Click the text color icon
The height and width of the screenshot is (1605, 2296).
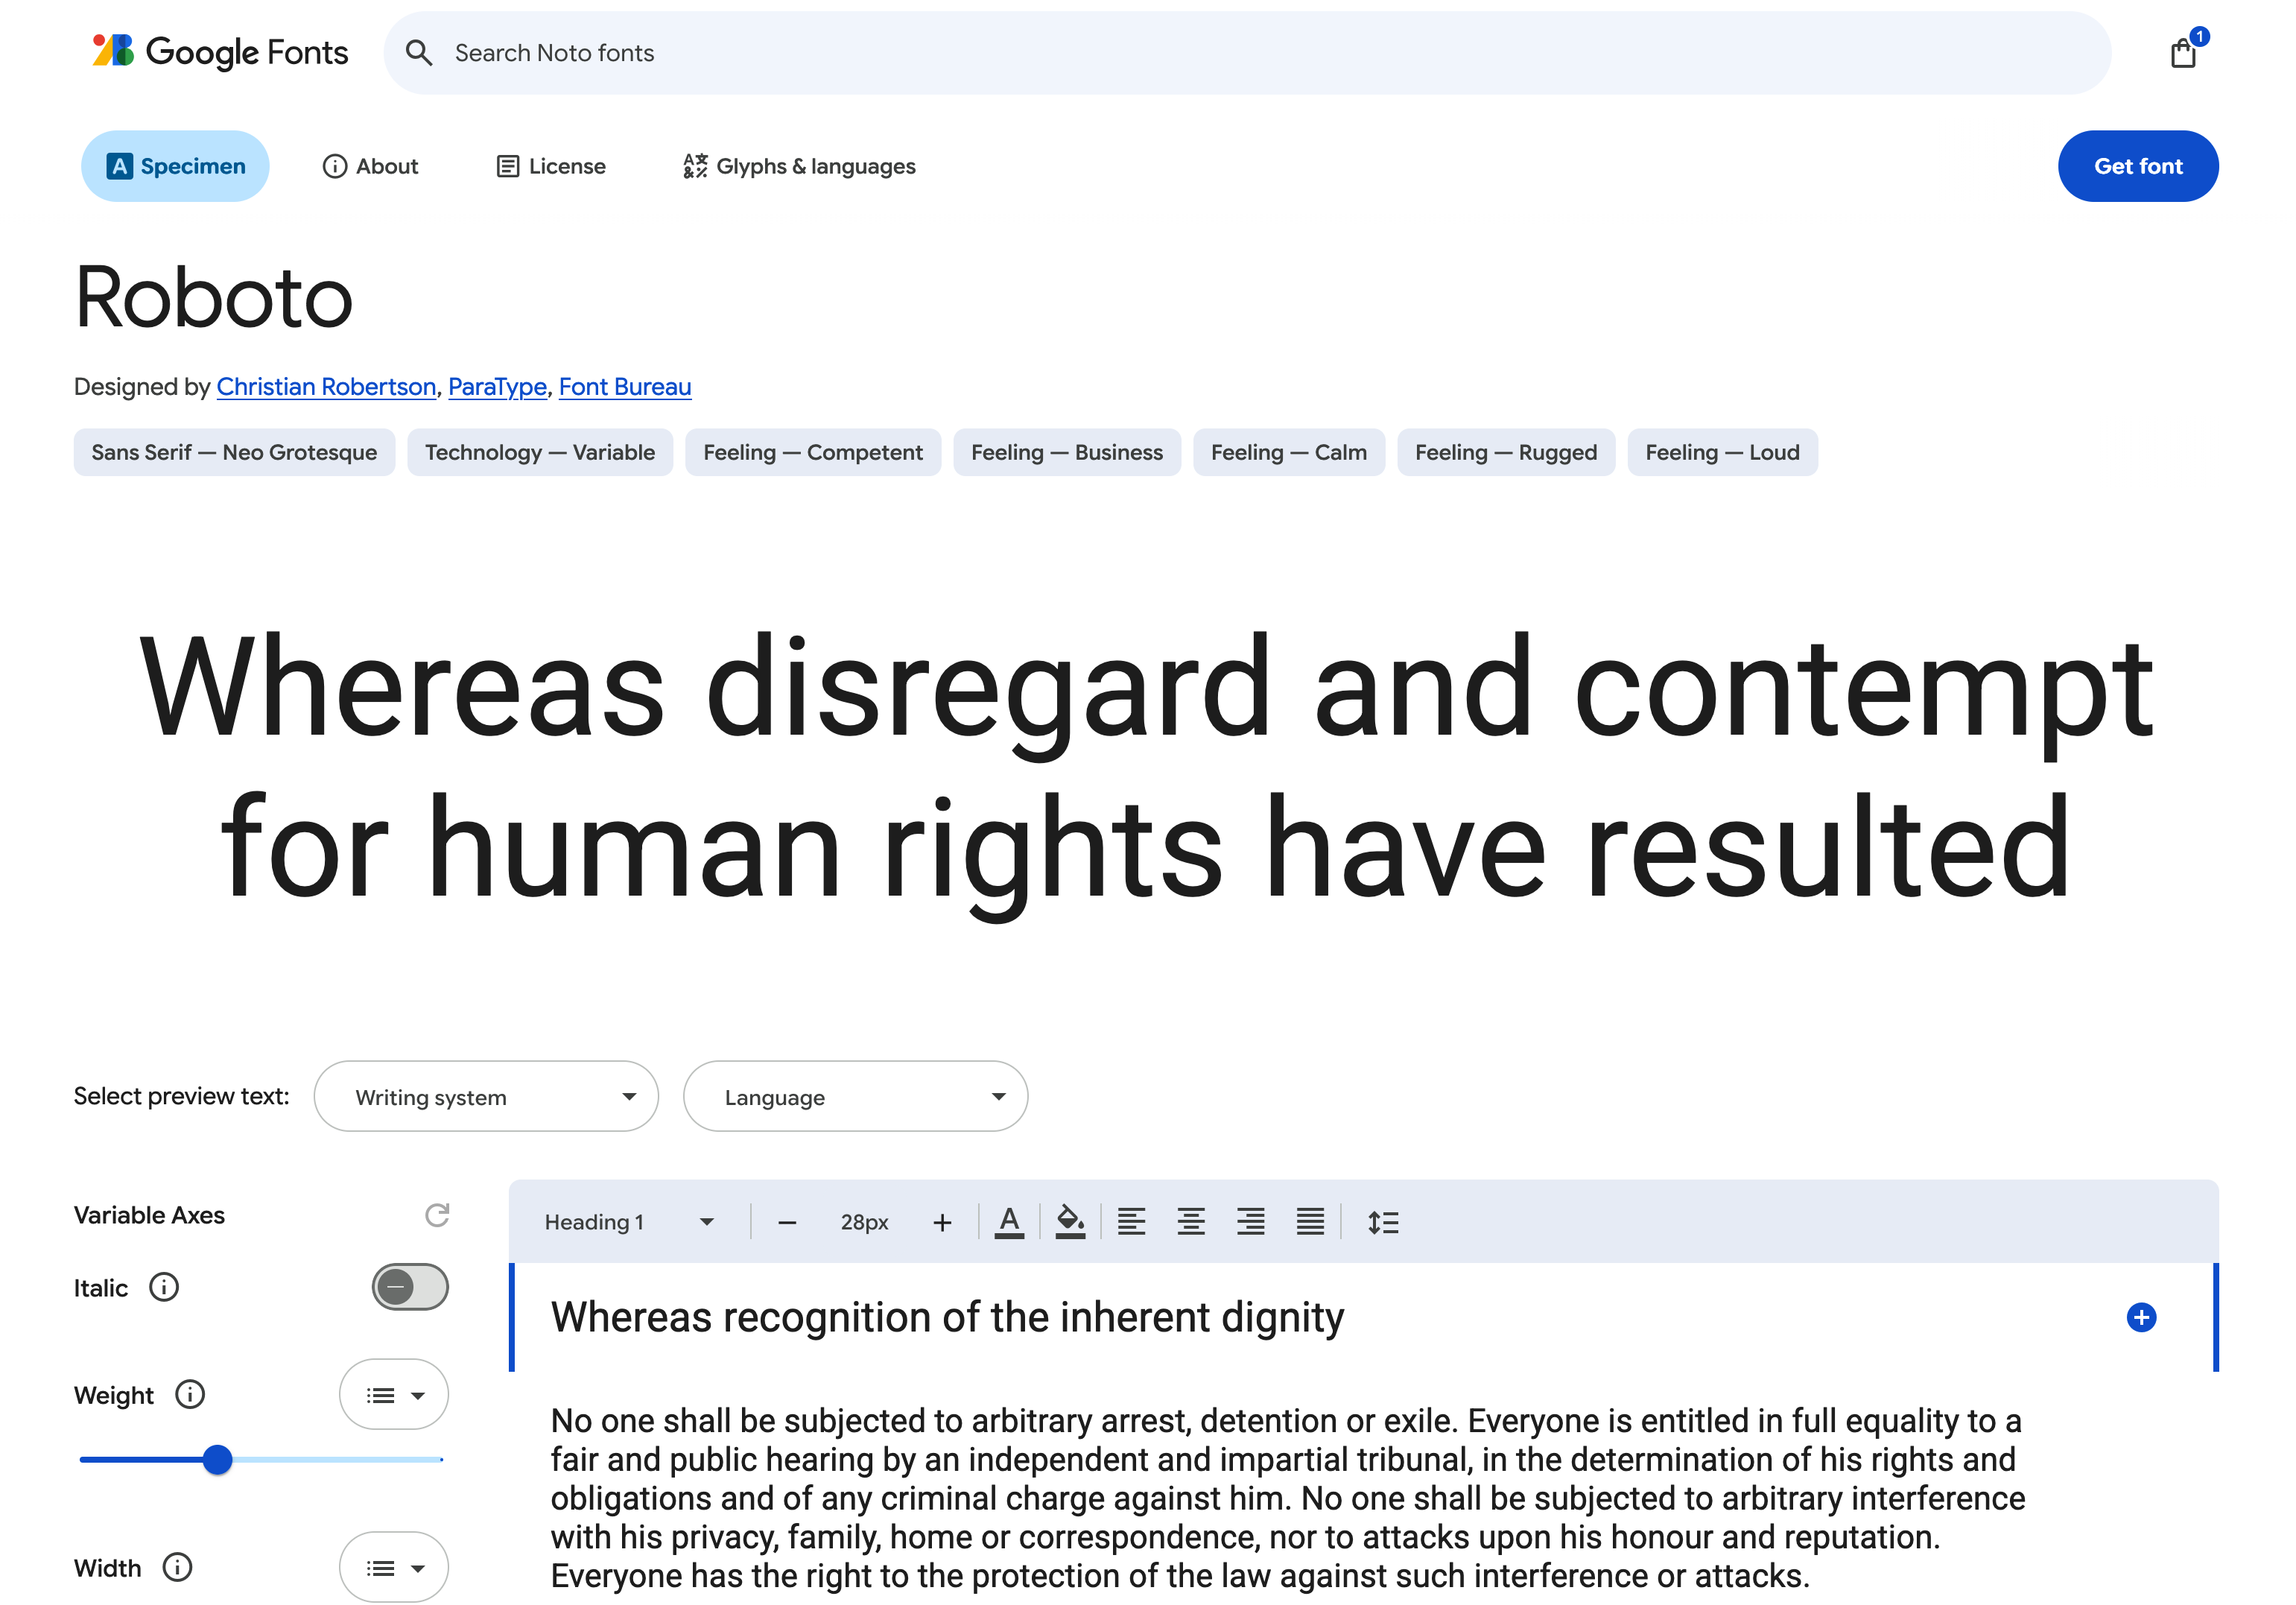pyautogui.click(x=1009, y=1222)
